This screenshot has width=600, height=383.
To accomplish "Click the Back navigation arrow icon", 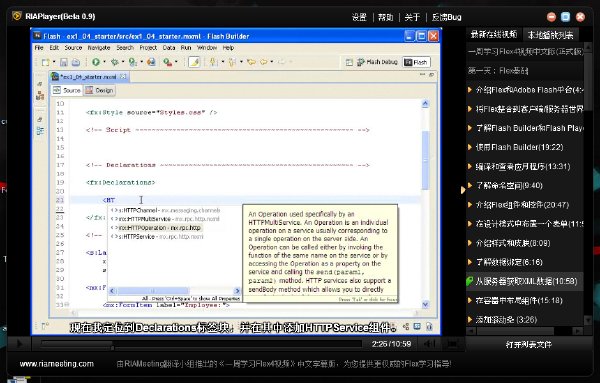I will pyautogui.click(x=264, y=62).
